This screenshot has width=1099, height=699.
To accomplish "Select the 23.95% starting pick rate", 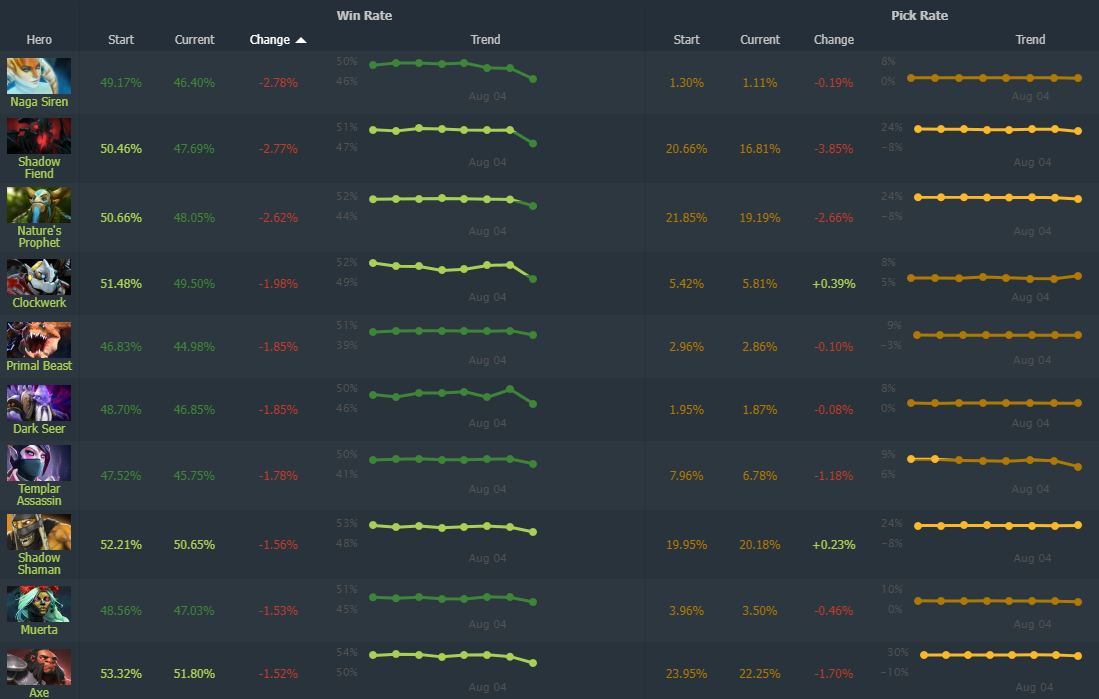I will [686, 674].
